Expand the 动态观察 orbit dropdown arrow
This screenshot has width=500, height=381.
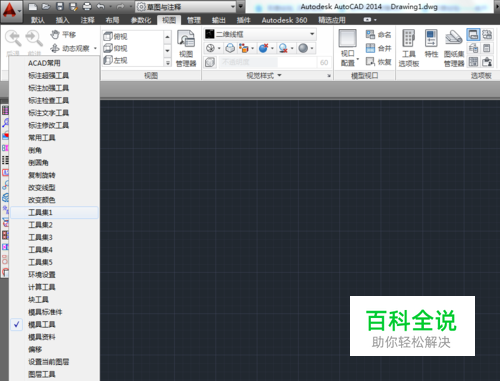click(x=95, y=49)
